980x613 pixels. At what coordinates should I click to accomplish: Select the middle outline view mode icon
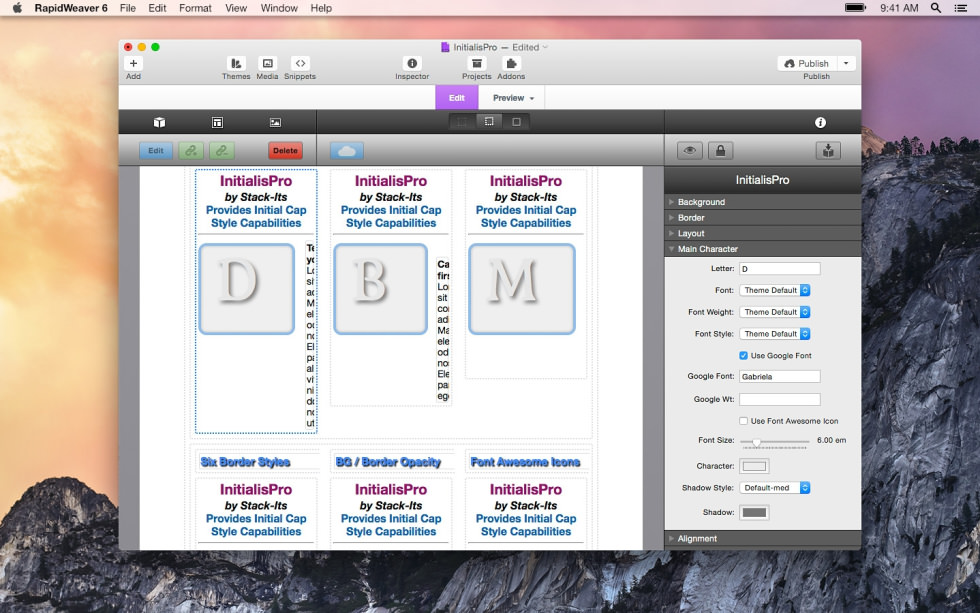pos(489,122)
